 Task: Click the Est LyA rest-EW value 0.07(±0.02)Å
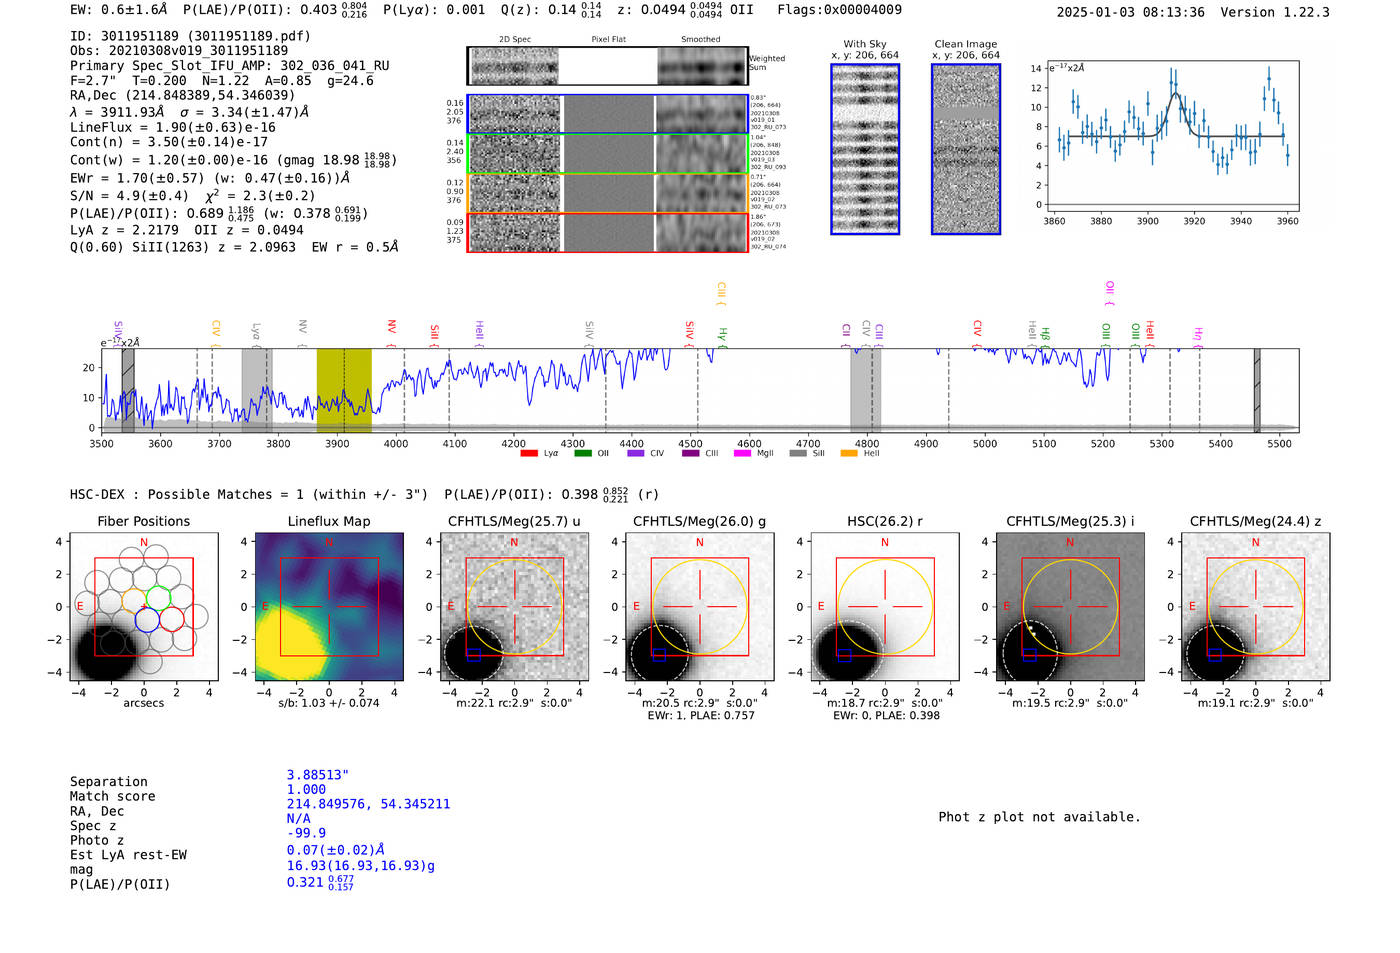336,850
